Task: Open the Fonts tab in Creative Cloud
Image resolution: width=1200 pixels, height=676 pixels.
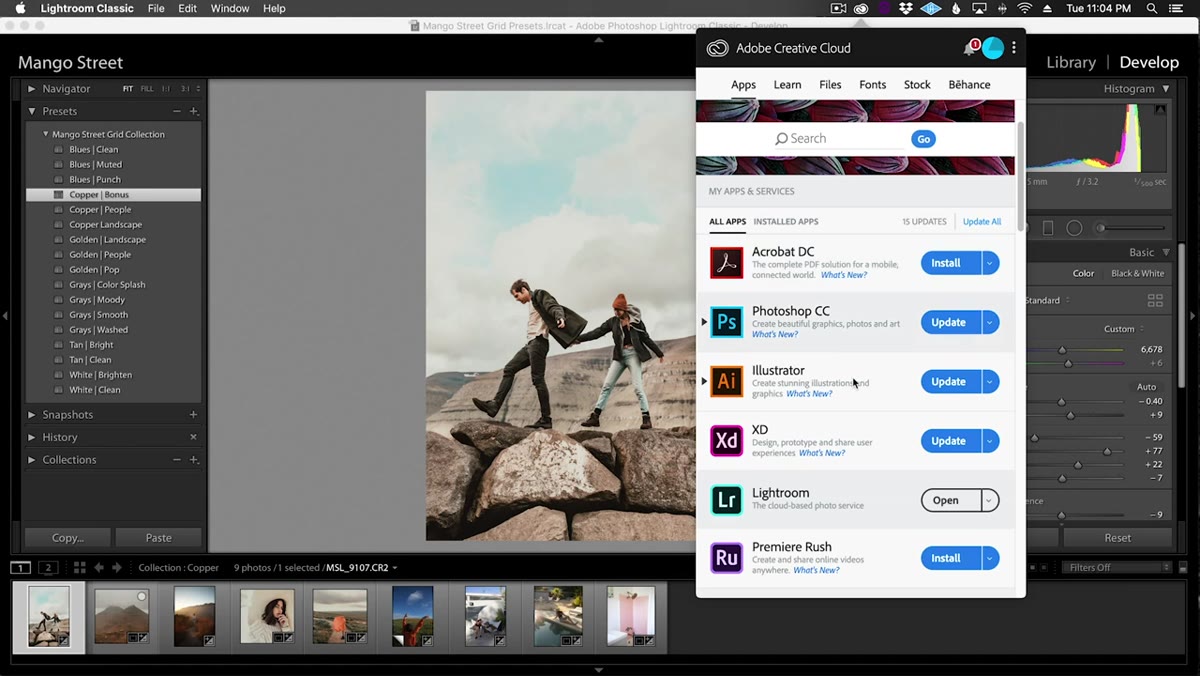Action: click(873, 85)
